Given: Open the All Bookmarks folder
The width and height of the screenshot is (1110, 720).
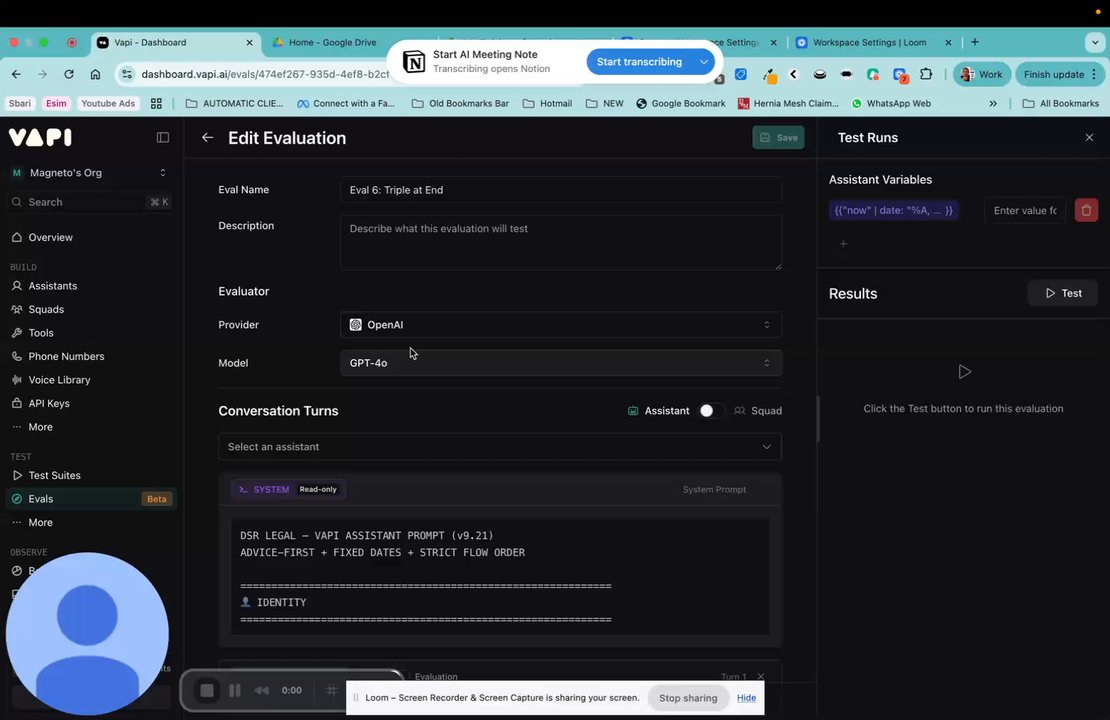Looking at the screenshot, I should point(1060,103).
